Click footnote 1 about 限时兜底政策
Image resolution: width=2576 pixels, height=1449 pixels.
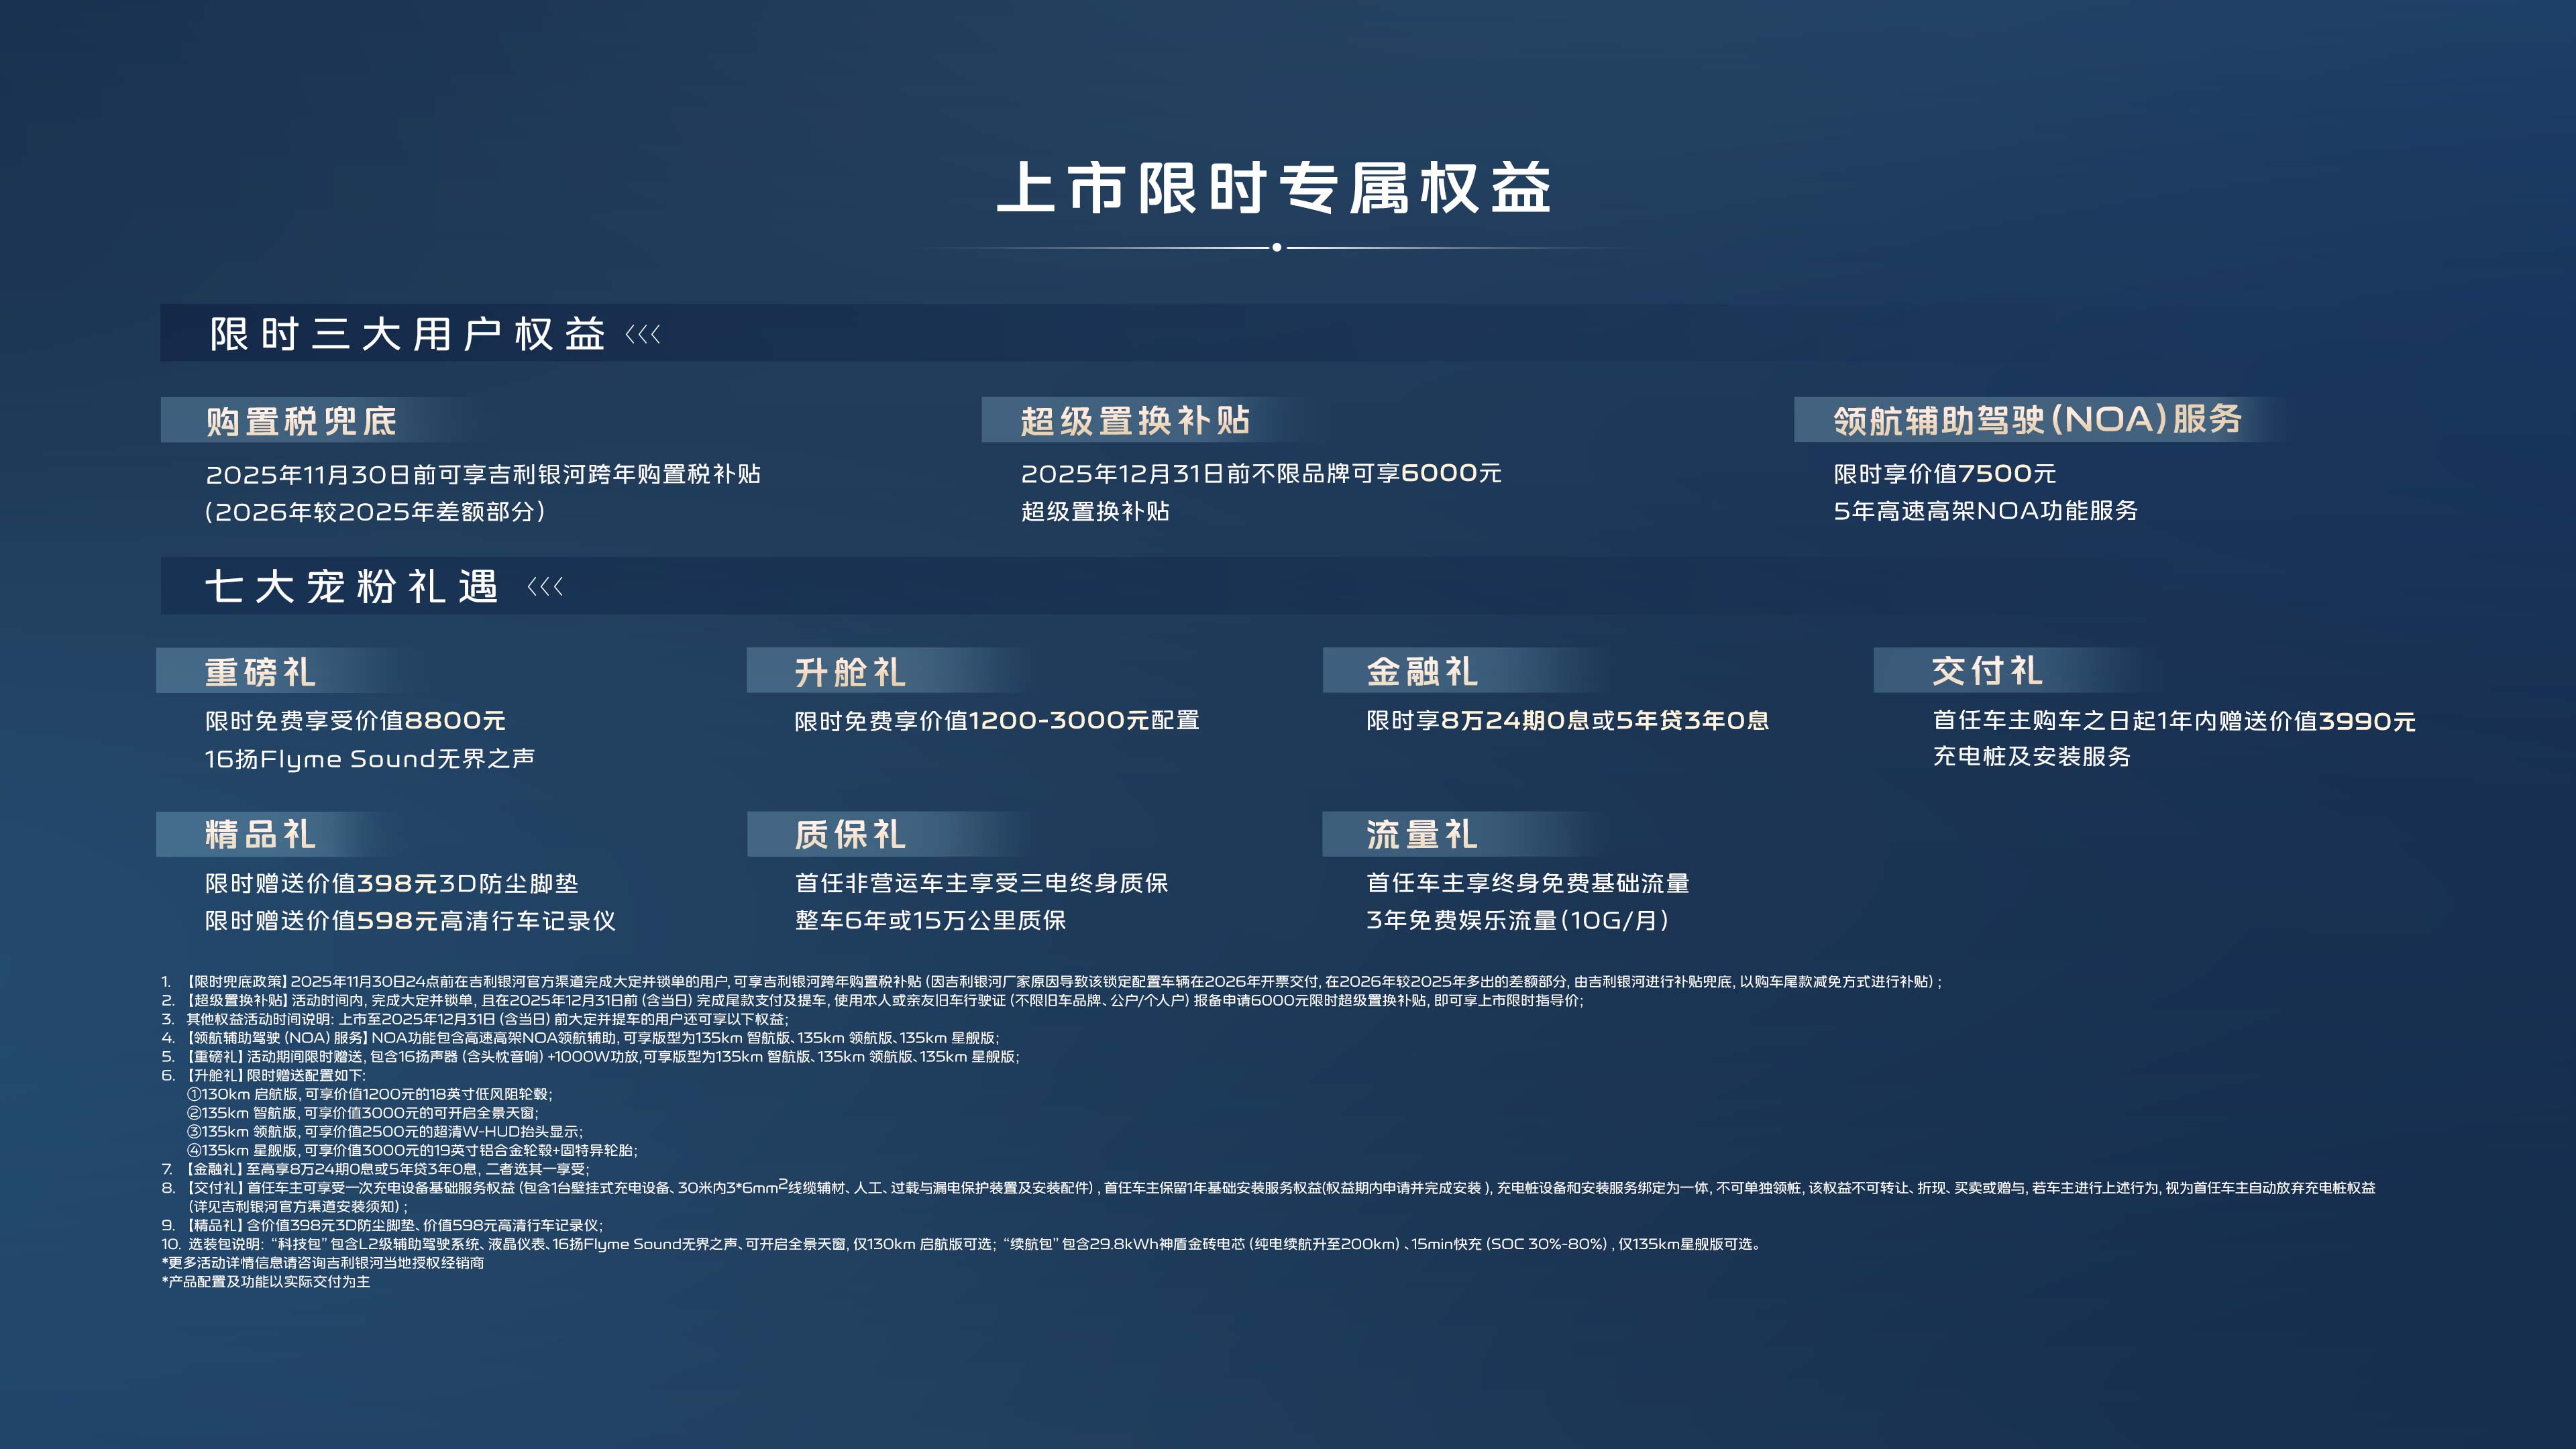[x=1050, y=982]
